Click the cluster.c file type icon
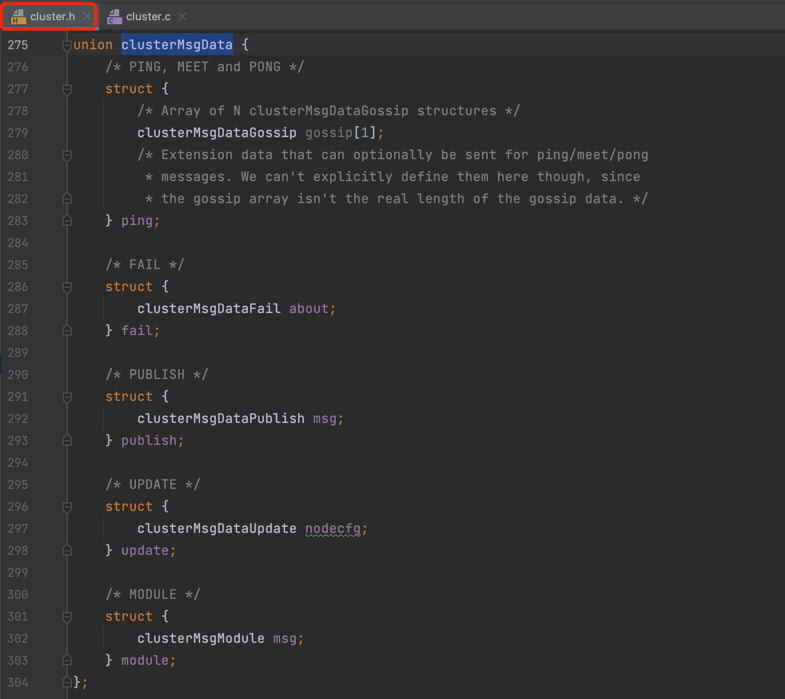 pos(115,17)
